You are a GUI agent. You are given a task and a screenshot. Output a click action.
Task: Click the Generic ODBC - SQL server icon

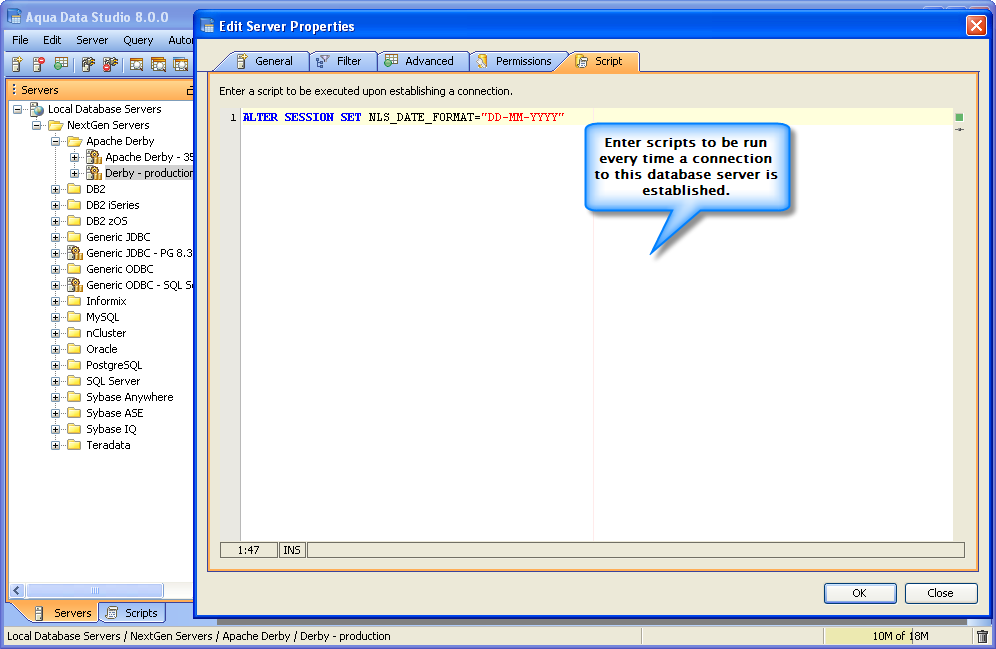pyautogui.click(x=75, y=284)
